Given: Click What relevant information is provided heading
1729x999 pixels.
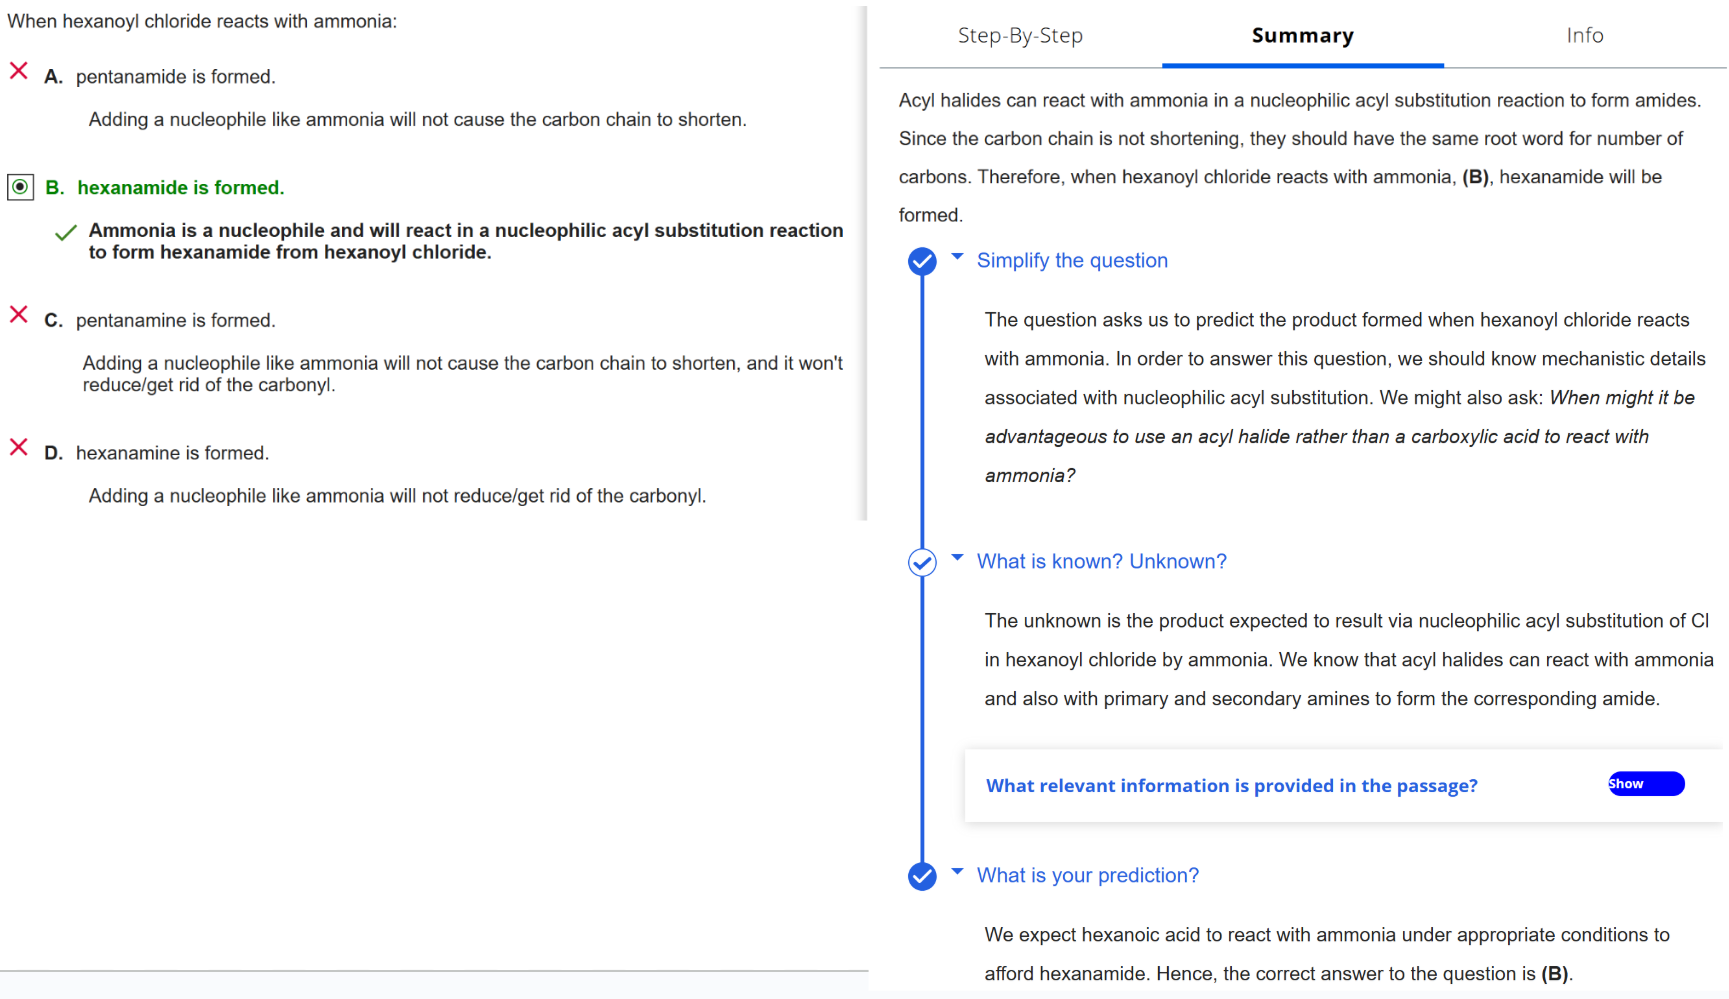Looking at the screenshot, I should coord(1231,786).
